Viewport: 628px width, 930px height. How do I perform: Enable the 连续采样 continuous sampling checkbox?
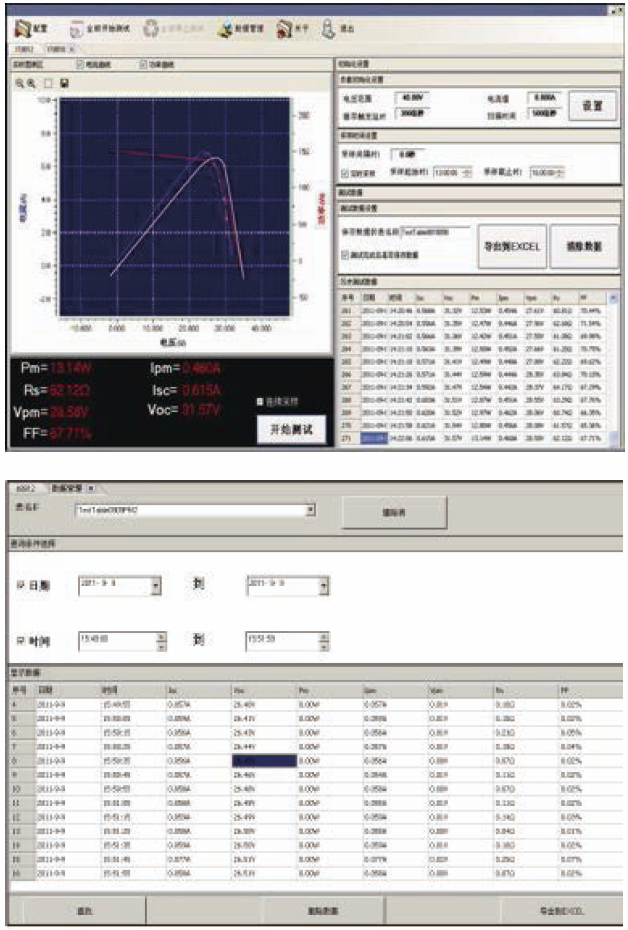point(261,401)
